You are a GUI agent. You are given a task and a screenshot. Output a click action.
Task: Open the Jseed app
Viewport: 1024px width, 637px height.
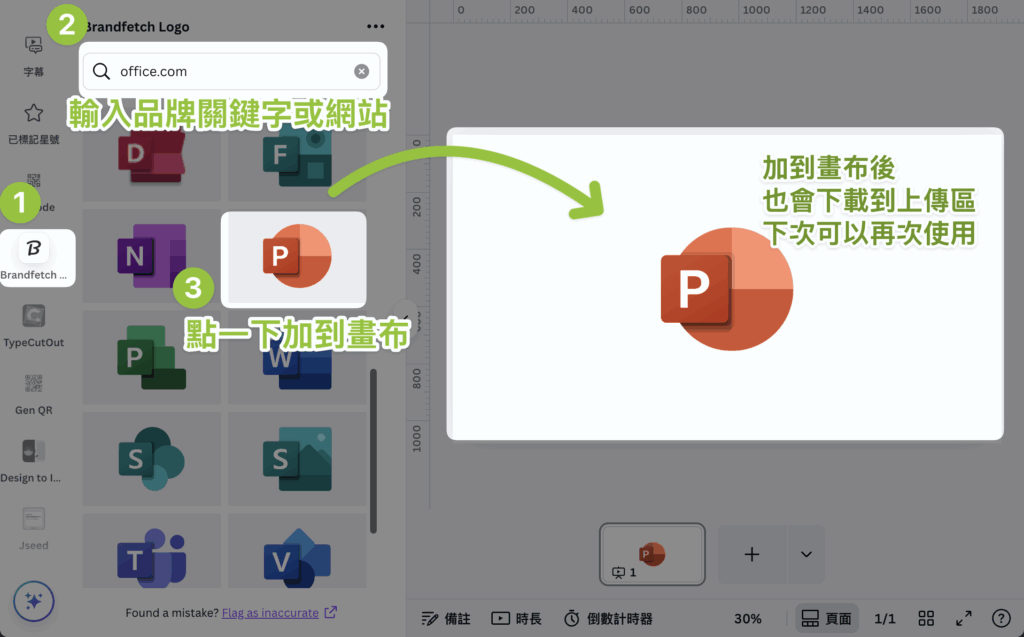[x=33, y=529]
